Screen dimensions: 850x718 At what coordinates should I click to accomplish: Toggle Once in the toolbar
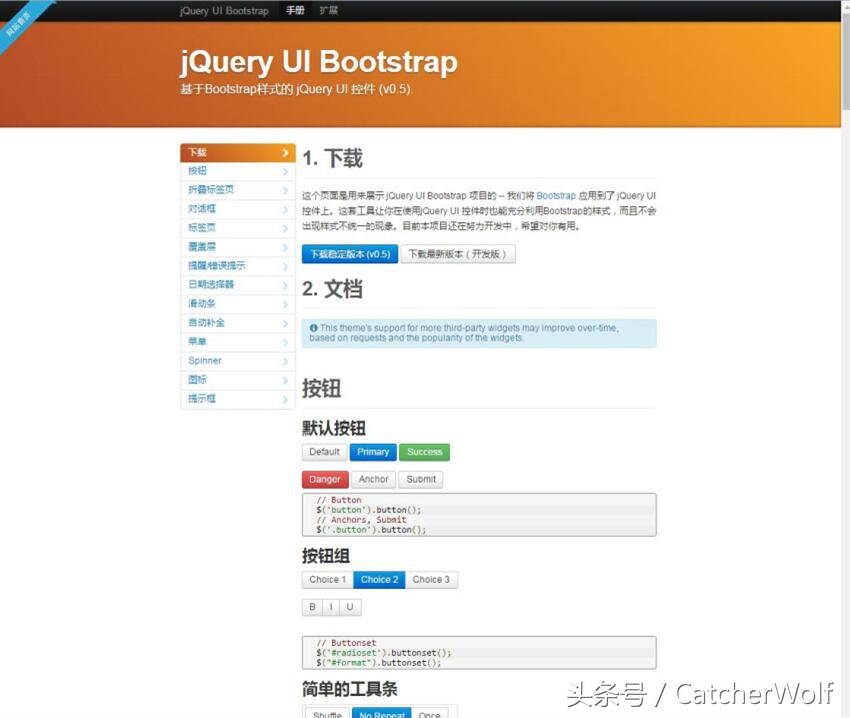429,714
